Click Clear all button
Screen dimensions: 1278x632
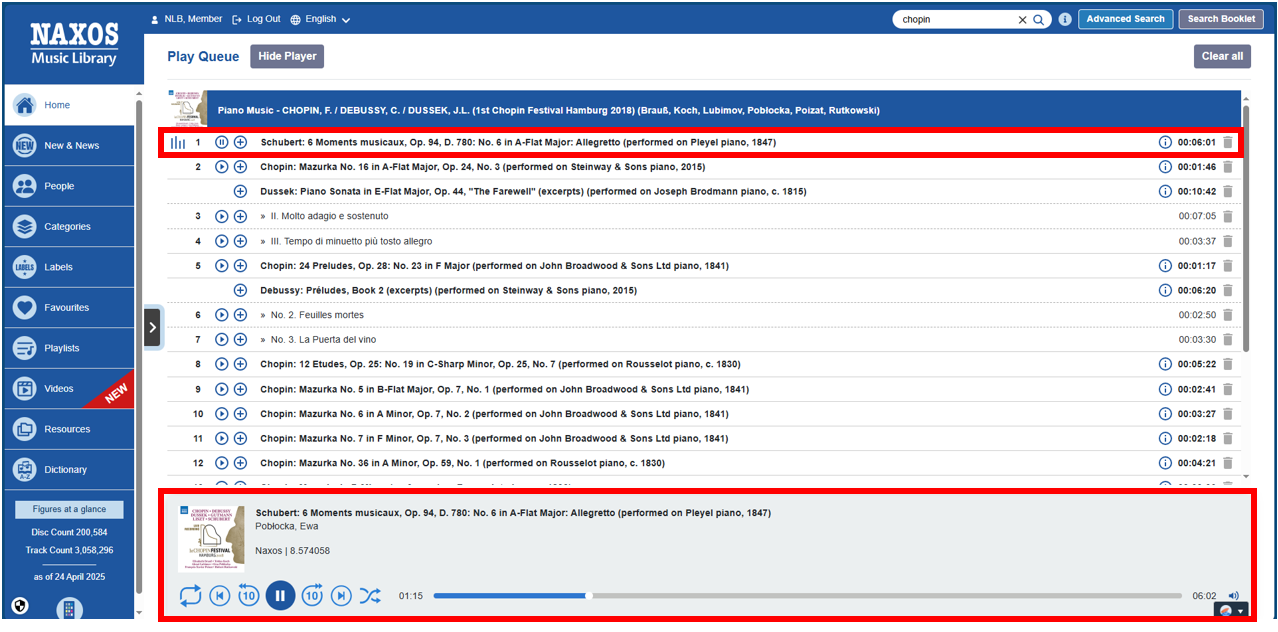[x=1222, y=56]
